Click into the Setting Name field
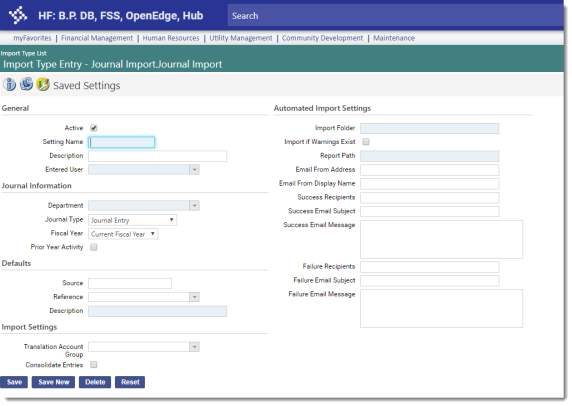Screen dimensions: 572x406 pyautogui.click(x=121, y=142)
